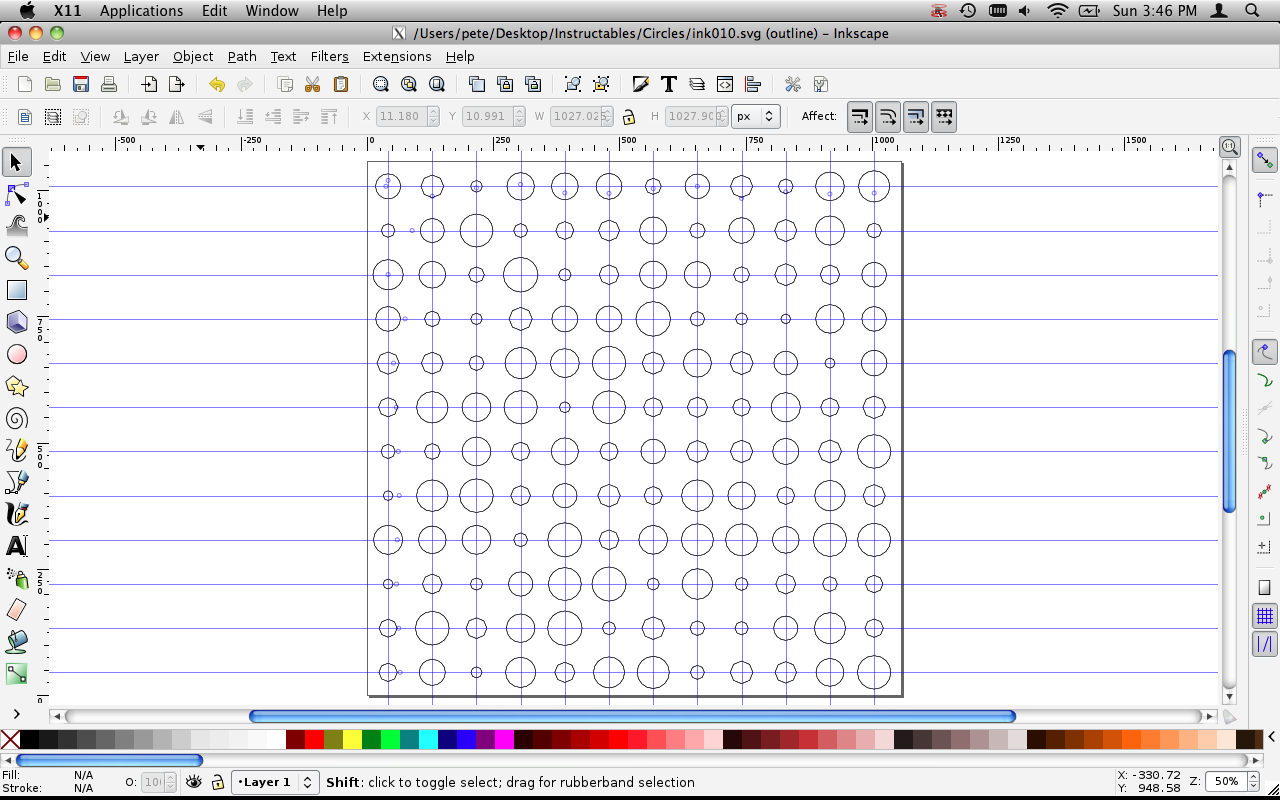Viewport: 1280px width, 800px height.
Task: Select the Spray tool
Action: tap(17, 578)
